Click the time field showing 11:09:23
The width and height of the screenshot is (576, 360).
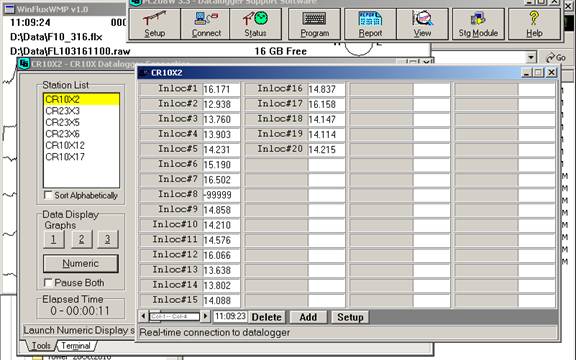coord(230,316)
